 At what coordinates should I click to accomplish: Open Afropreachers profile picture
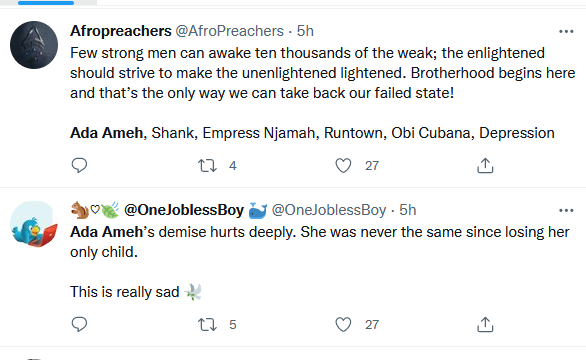[34, 45]
